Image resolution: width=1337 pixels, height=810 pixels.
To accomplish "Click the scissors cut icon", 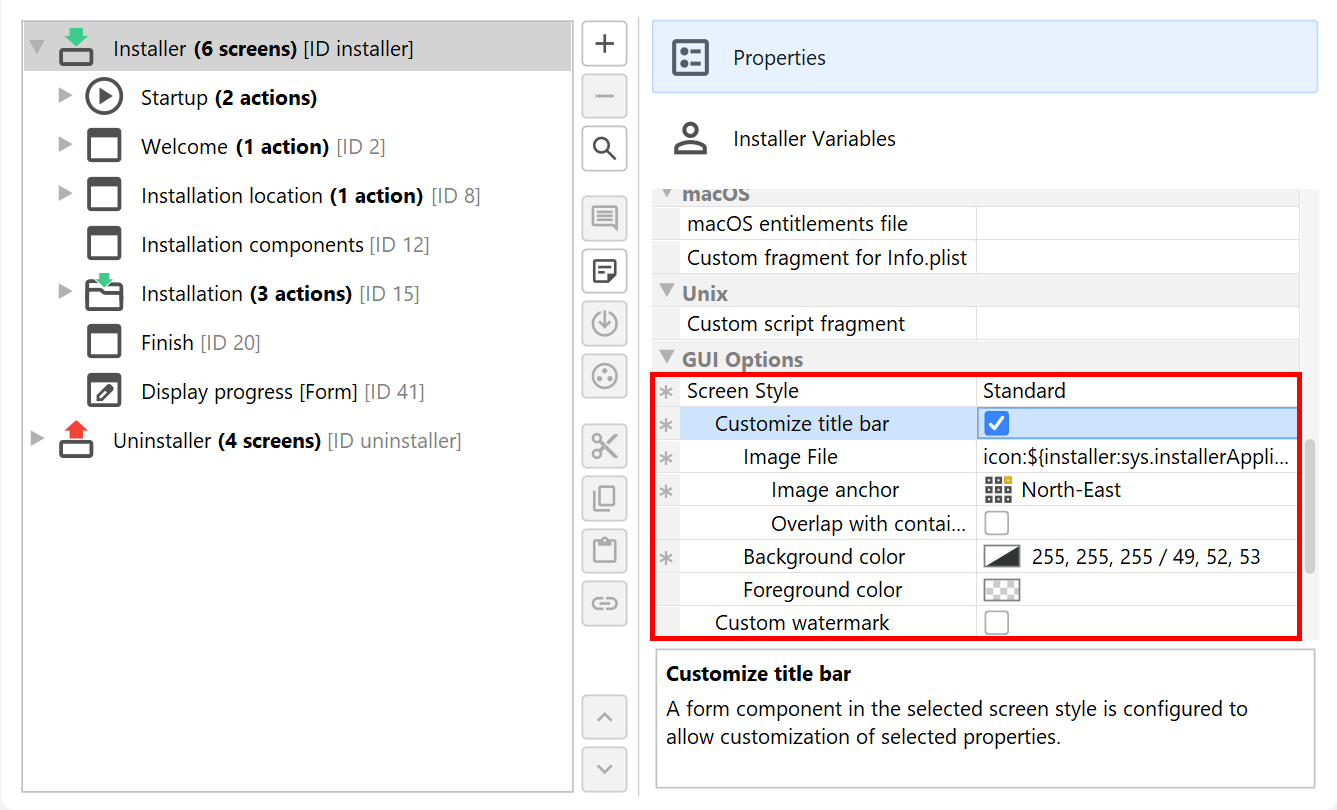I will pos(604,446).
